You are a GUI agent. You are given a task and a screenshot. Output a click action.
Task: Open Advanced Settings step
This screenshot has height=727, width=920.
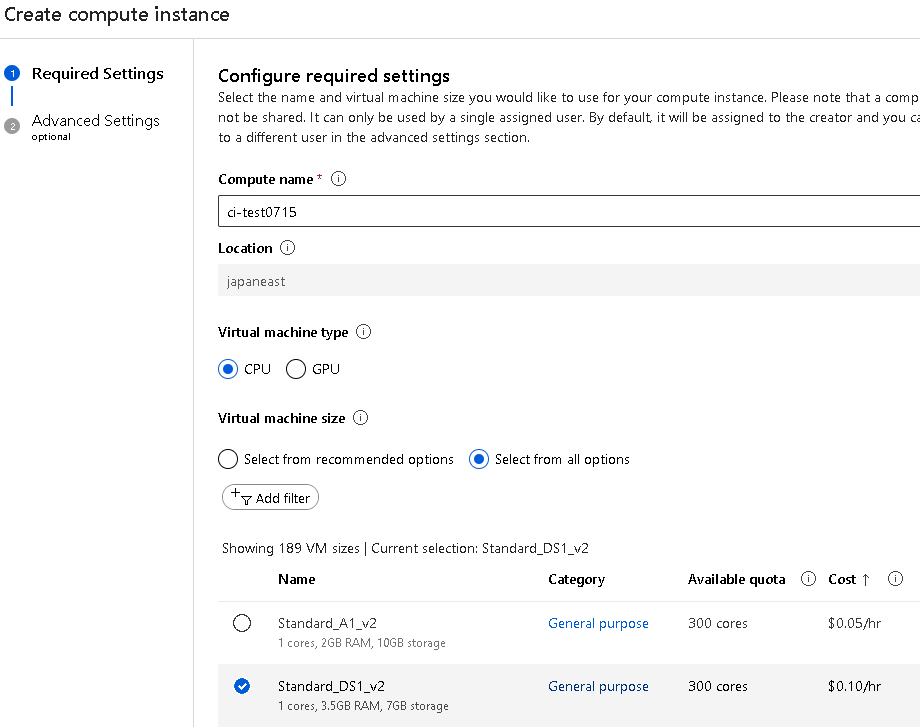pos(95,121)
